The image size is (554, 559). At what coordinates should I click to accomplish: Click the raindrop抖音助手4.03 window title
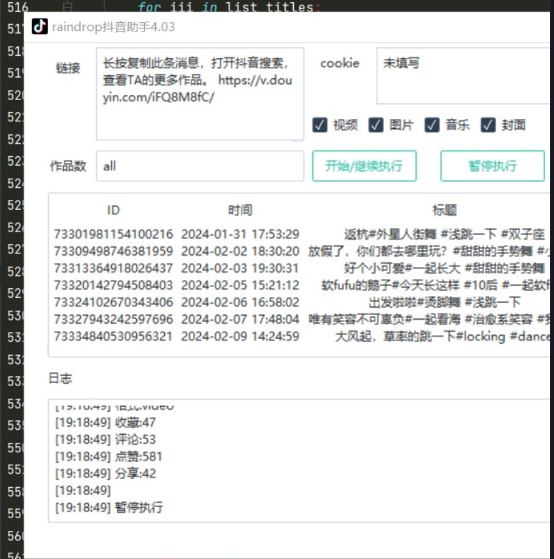click(x=113, y=27)
